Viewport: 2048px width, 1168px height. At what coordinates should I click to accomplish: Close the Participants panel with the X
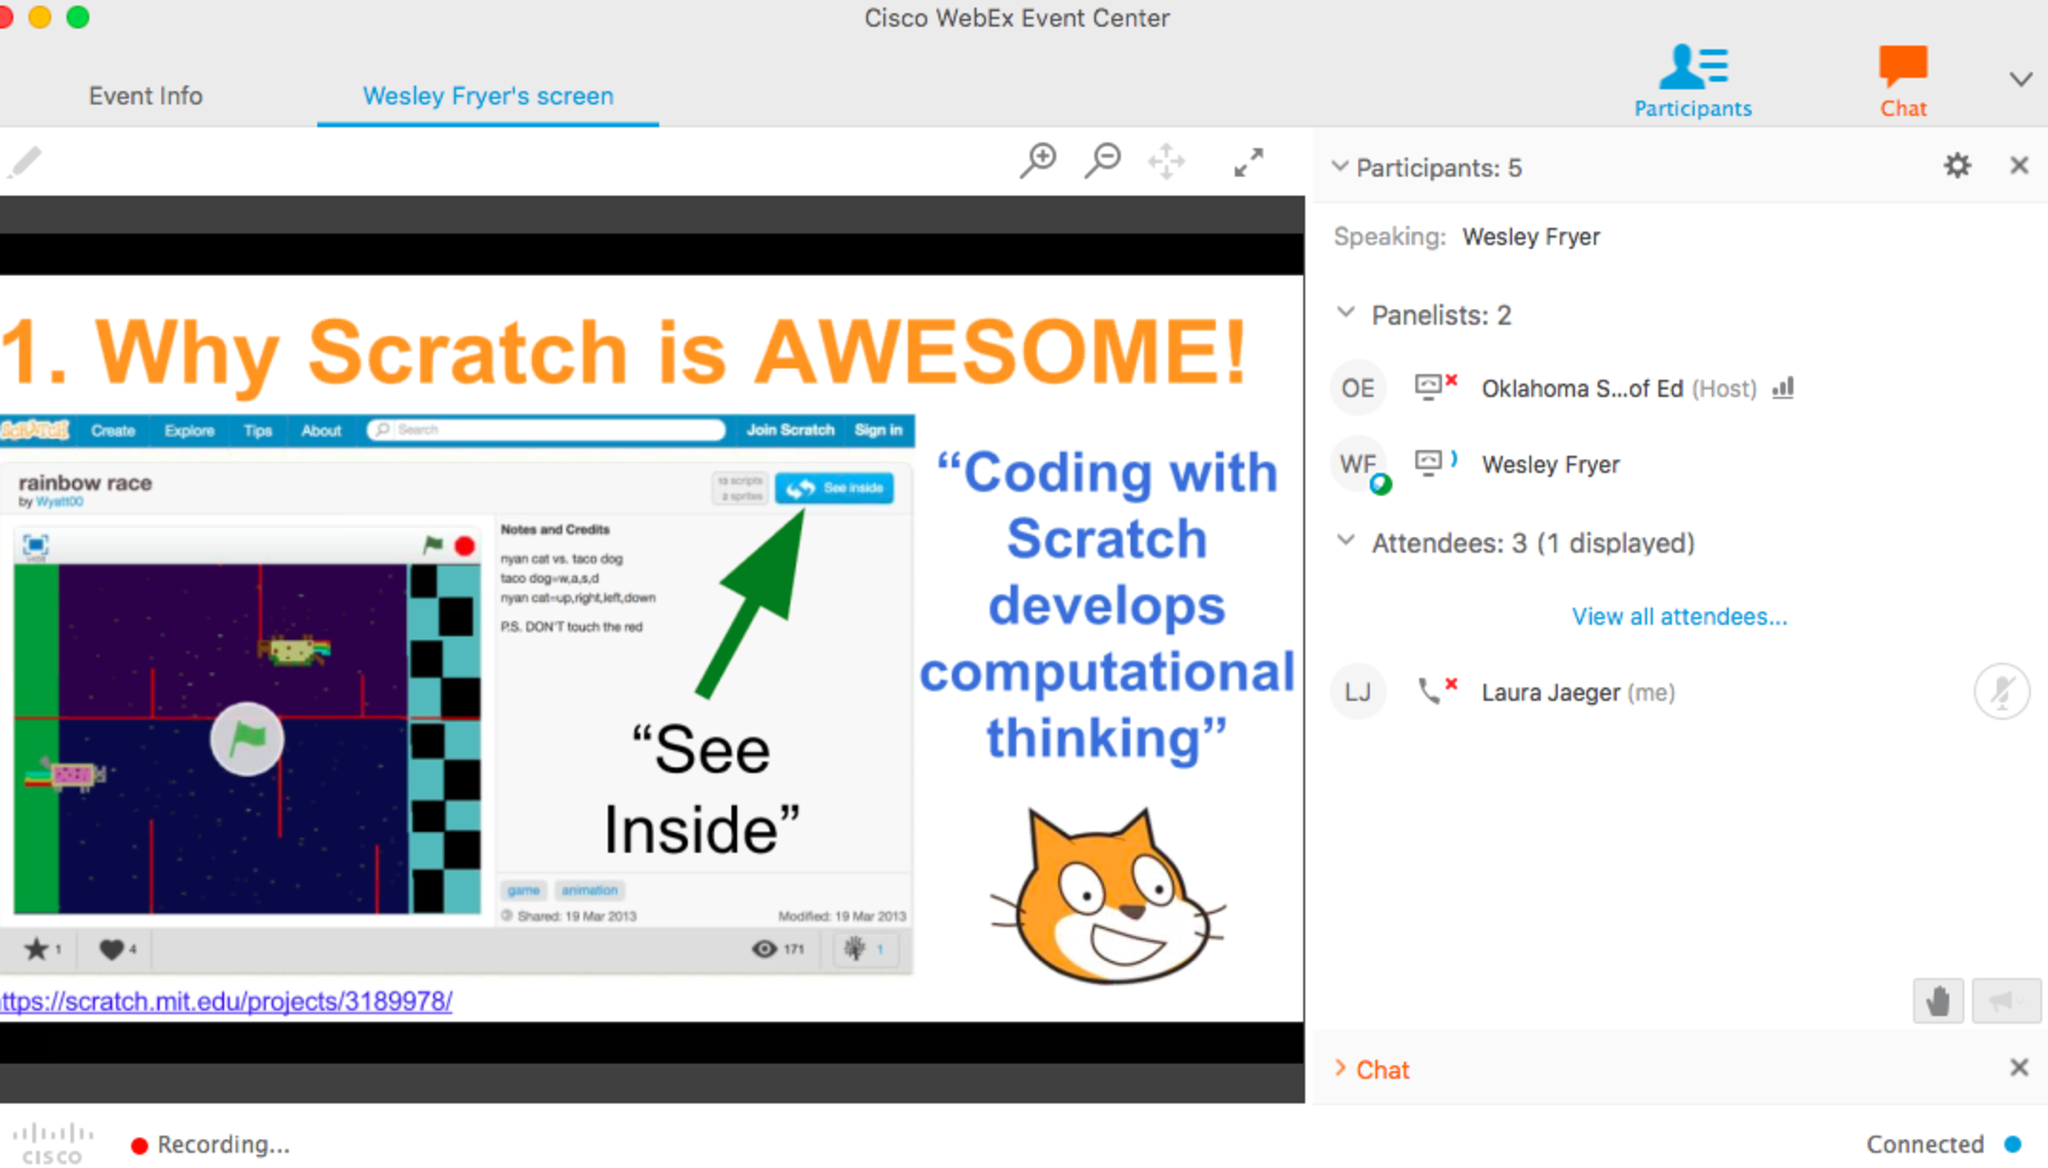2019,166
